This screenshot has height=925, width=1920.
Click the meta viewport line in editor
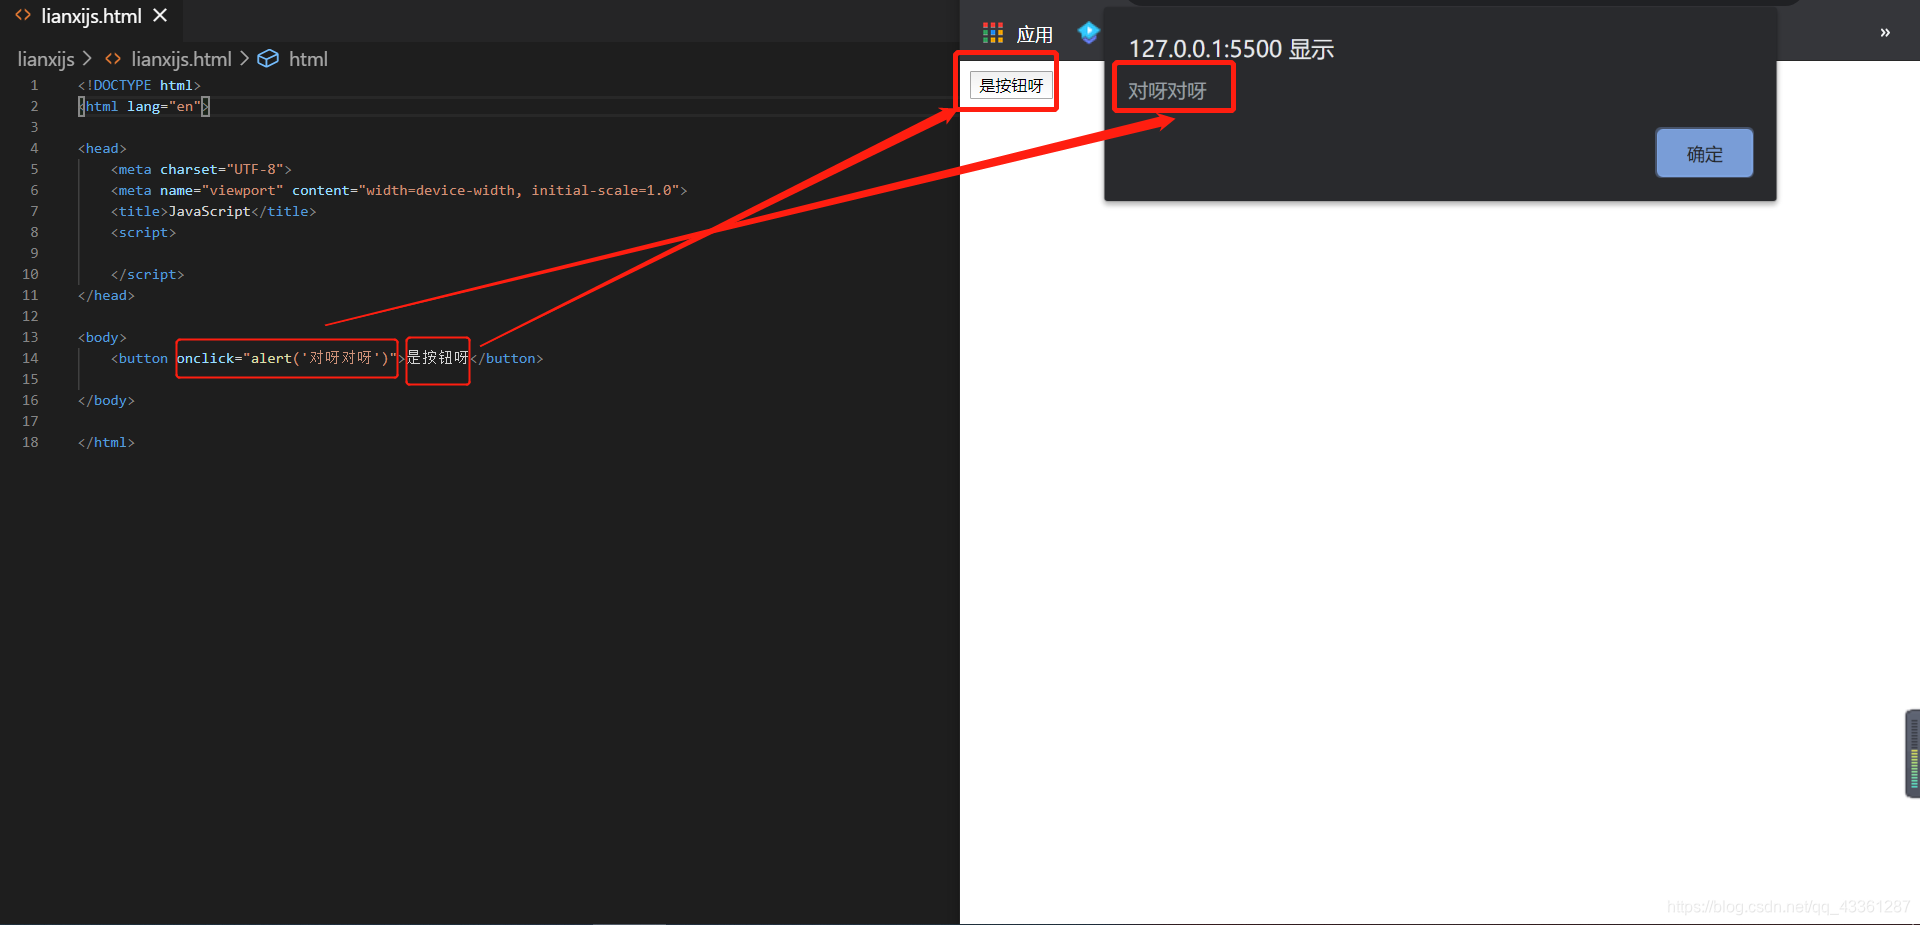click(x=399, y=190)
